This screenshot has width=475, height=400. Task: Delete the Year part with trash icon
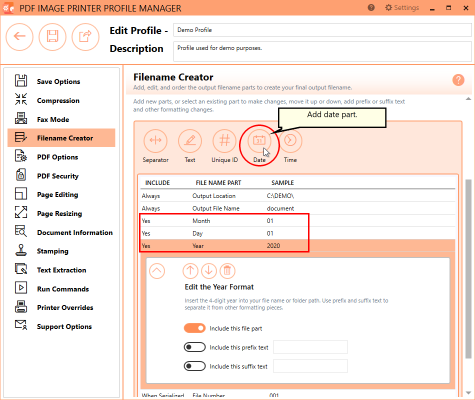coord(227,271)
